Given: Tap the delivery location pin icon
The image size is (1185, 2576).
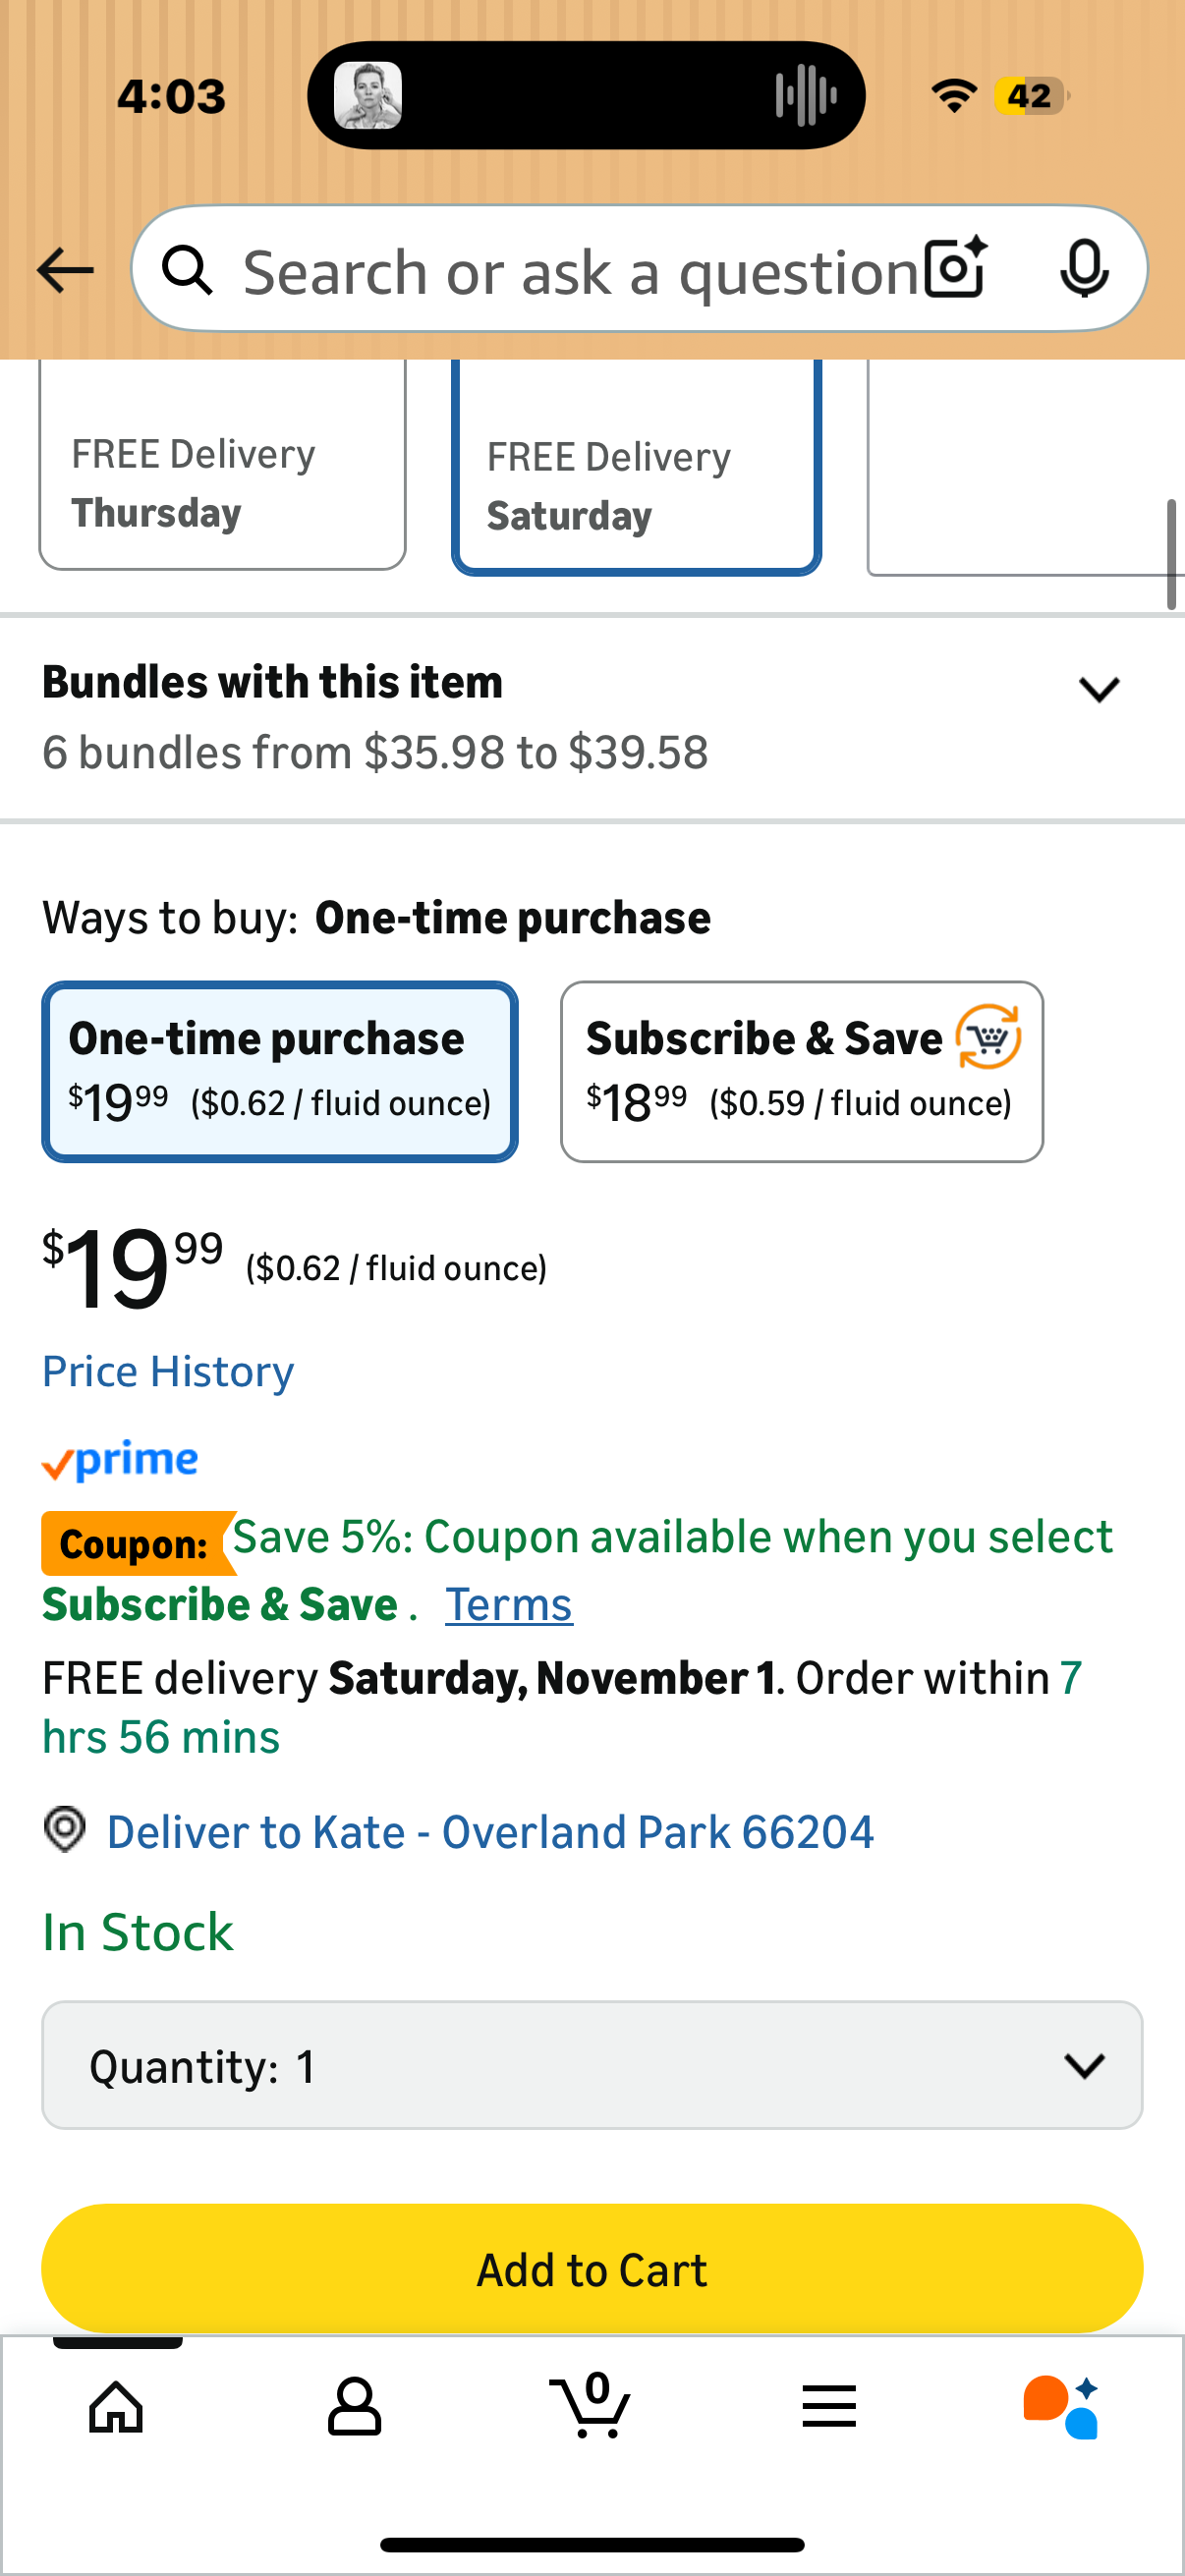Looking at the screenshot, I should (x=65, y=1830).
